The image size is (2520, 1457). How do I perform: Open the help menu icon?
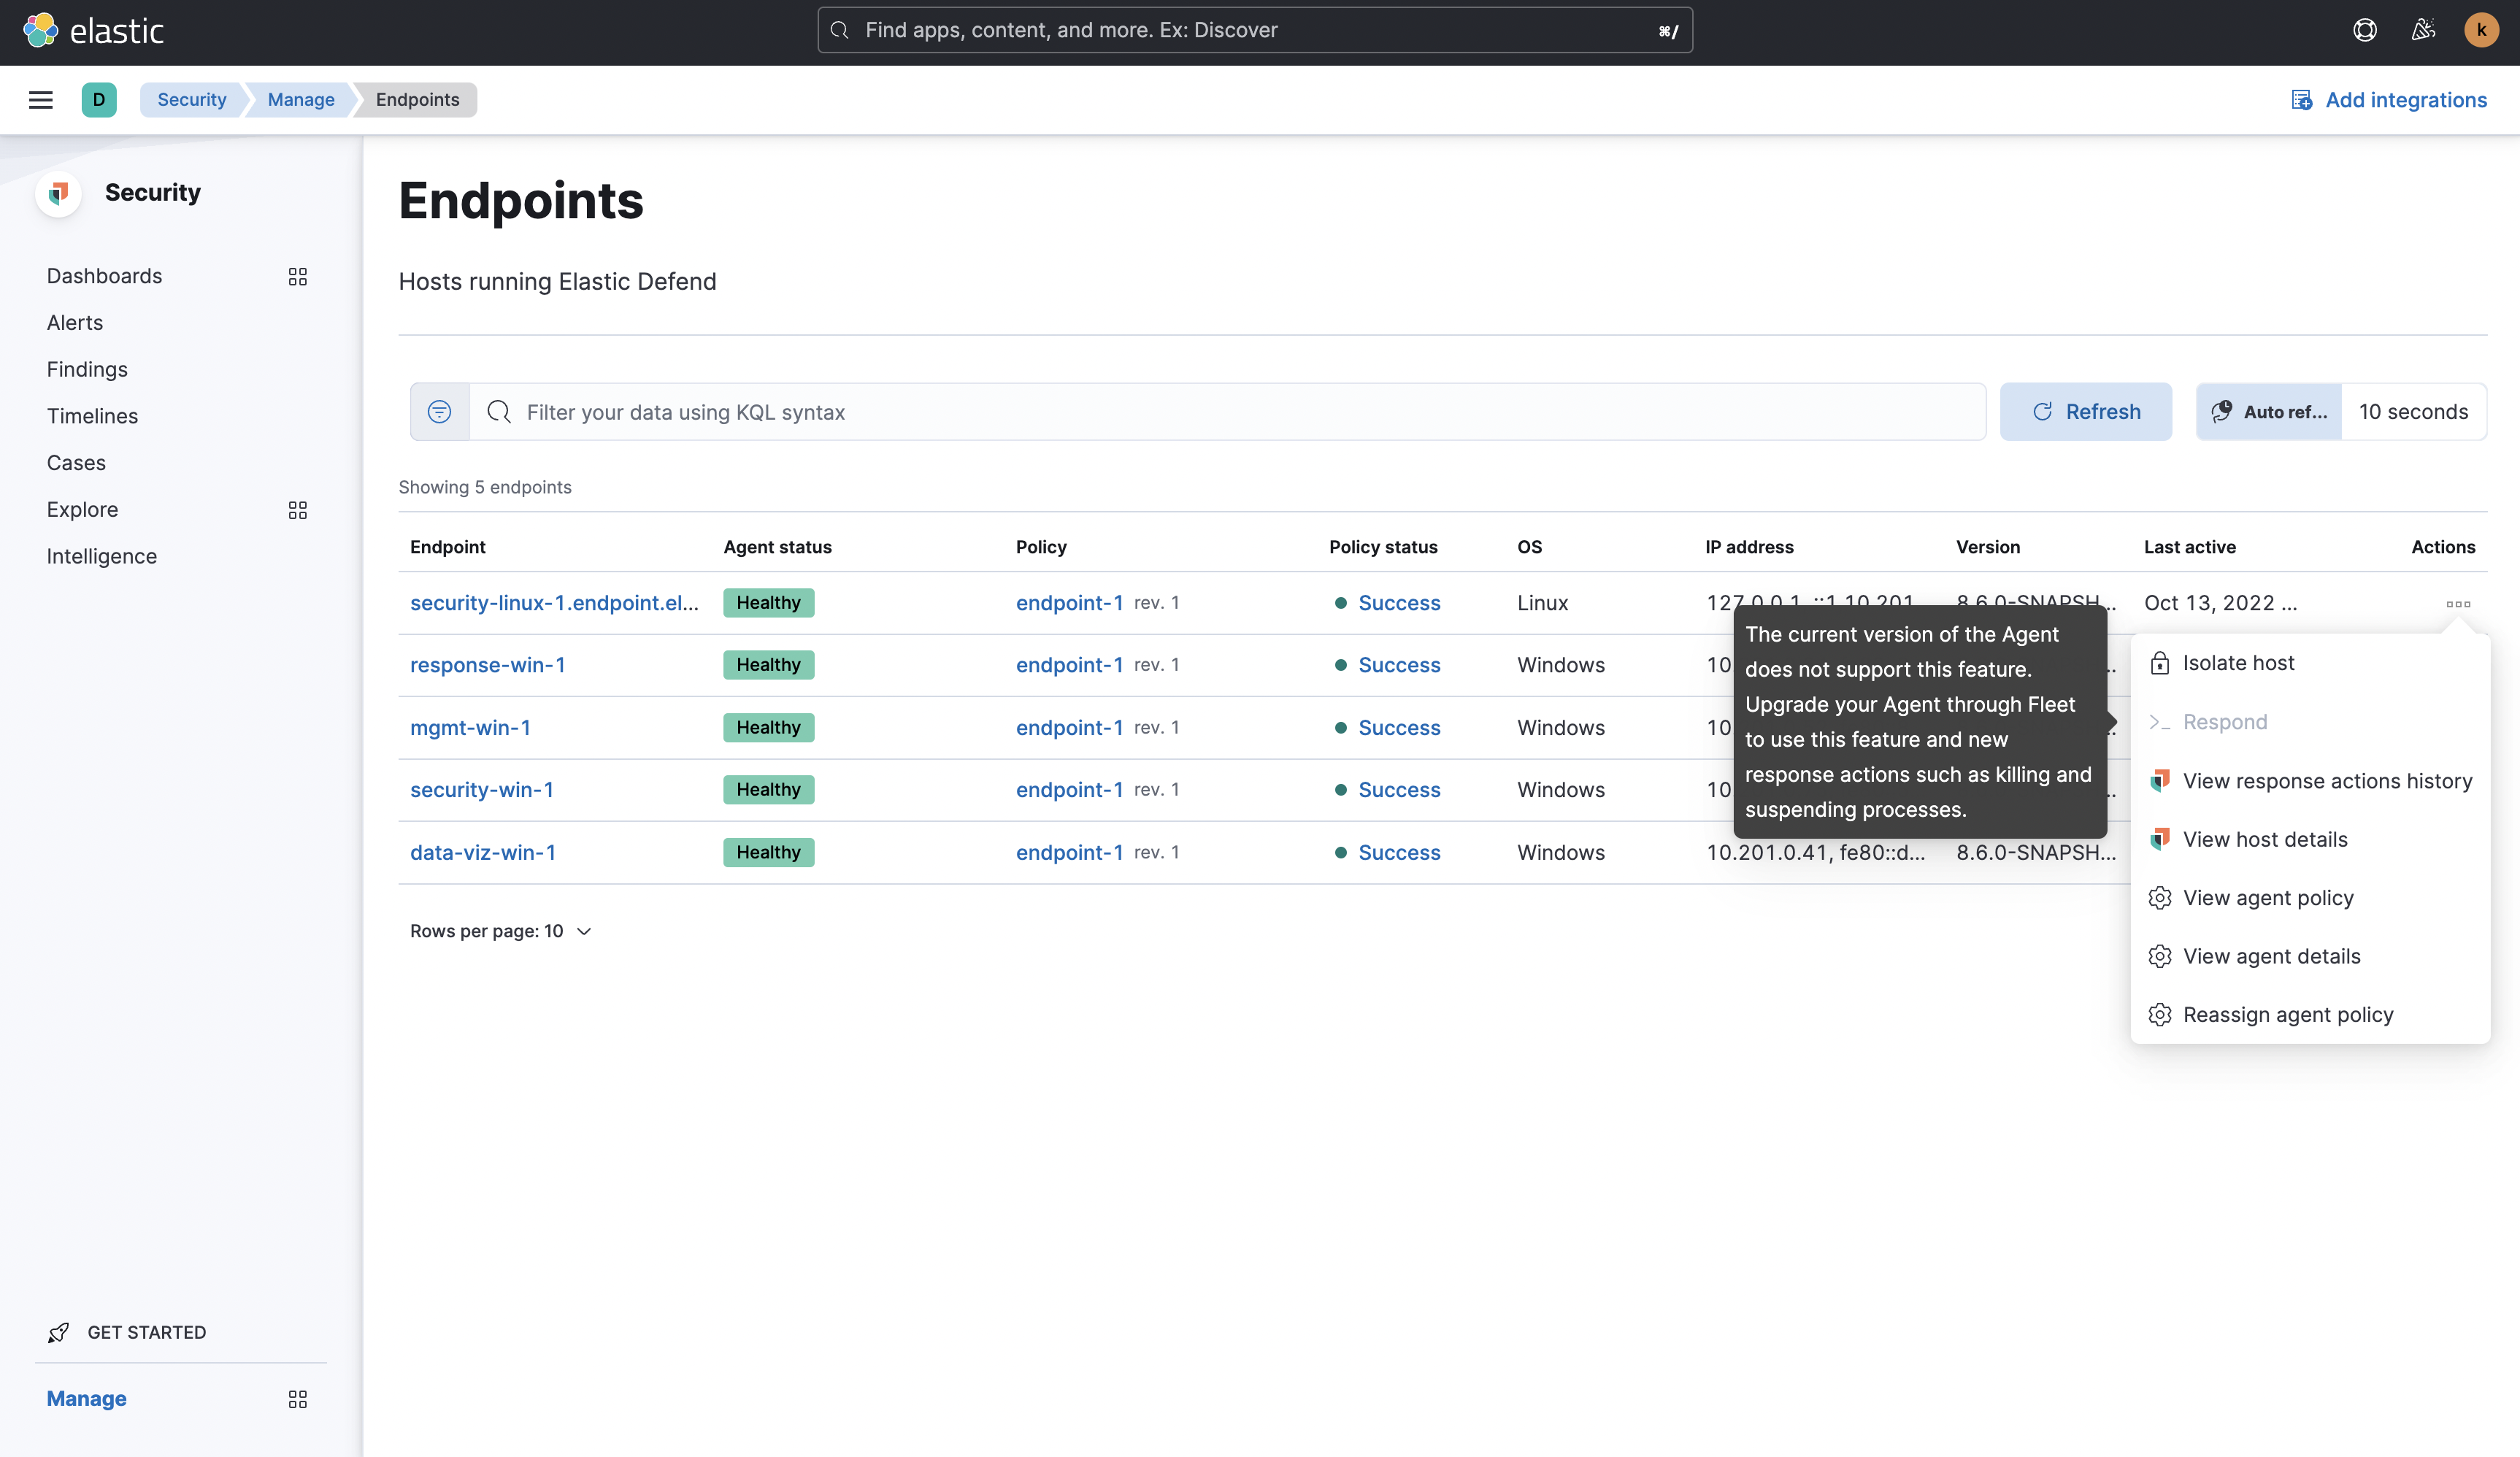tap(2364, 30)
